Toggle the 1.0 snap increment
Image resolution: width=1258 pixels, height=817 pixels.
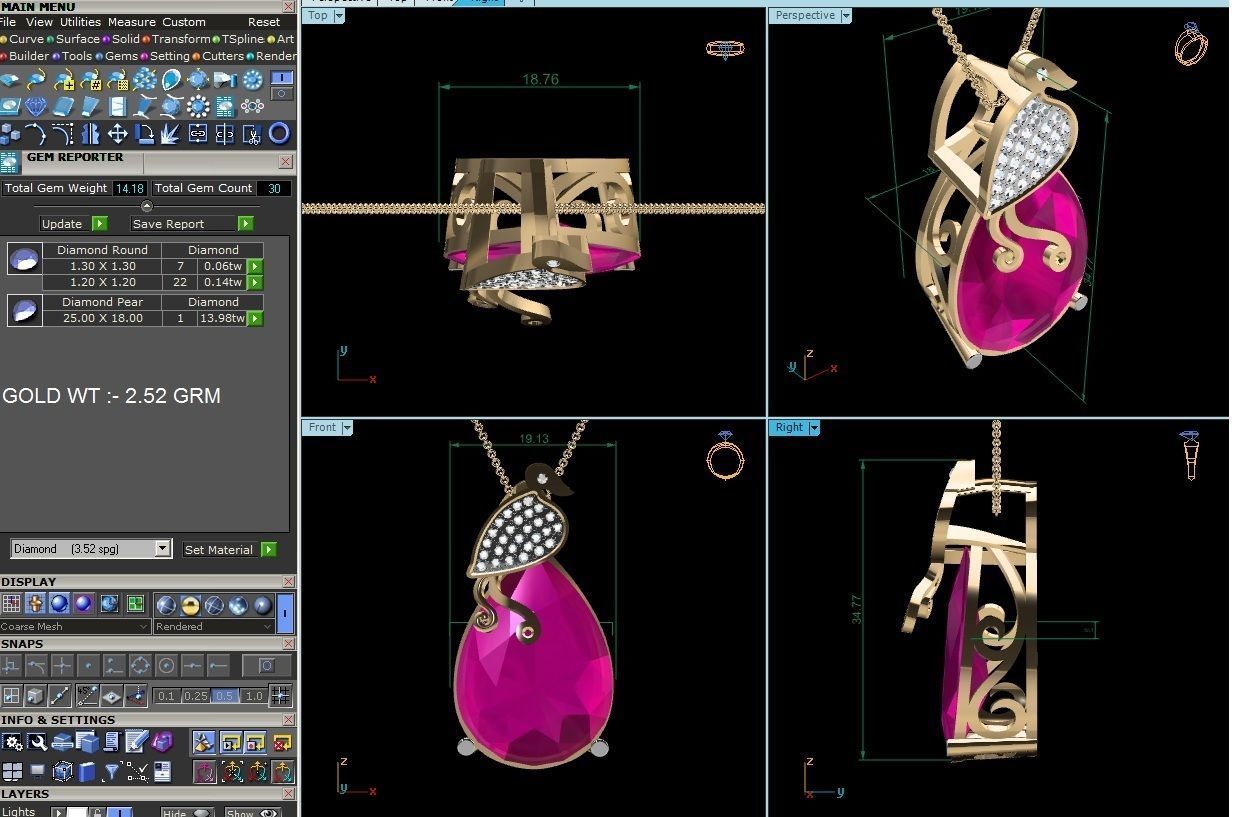pos(254,696)
